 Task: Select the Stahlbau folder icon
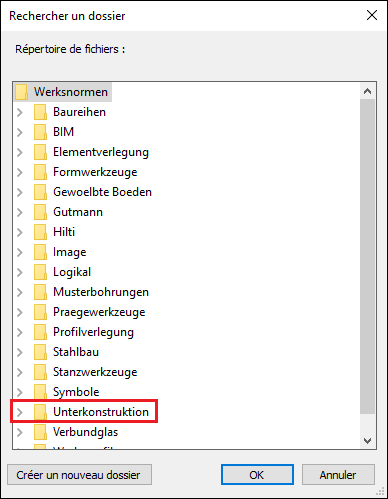coord(40,352)
